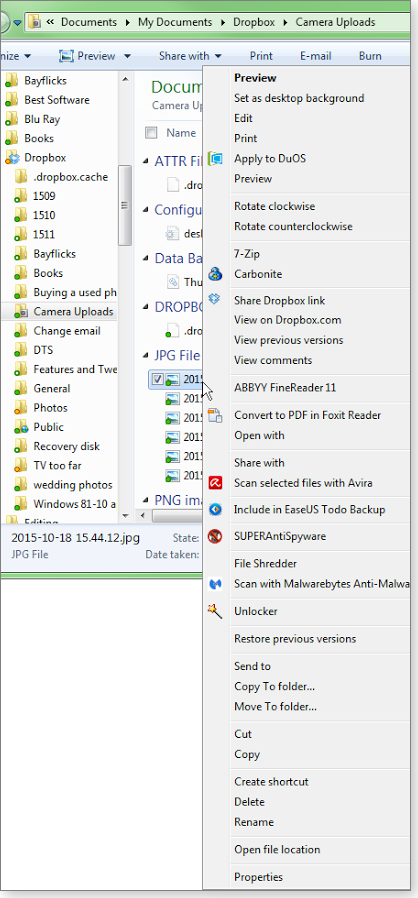Image resolution: width=418 pixels, height=898 pixels.
Task: Click the Carbonite icon in context menu
Action: coord(215,274)
